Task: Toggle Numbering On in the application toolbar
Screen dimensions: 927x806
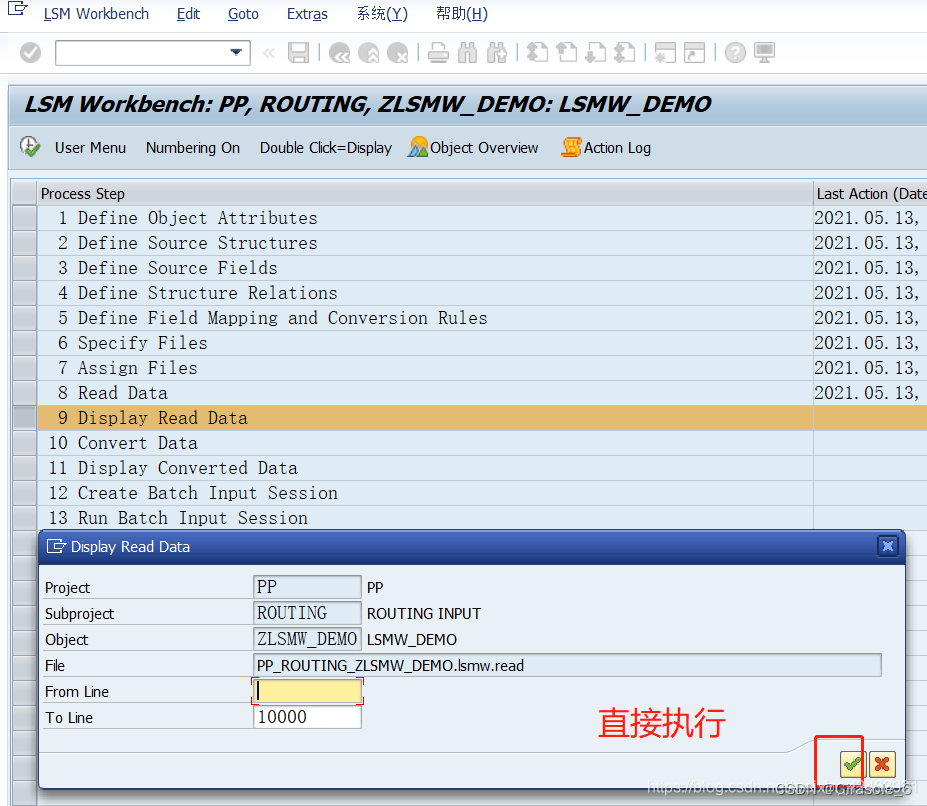Action: pos(192,147)
